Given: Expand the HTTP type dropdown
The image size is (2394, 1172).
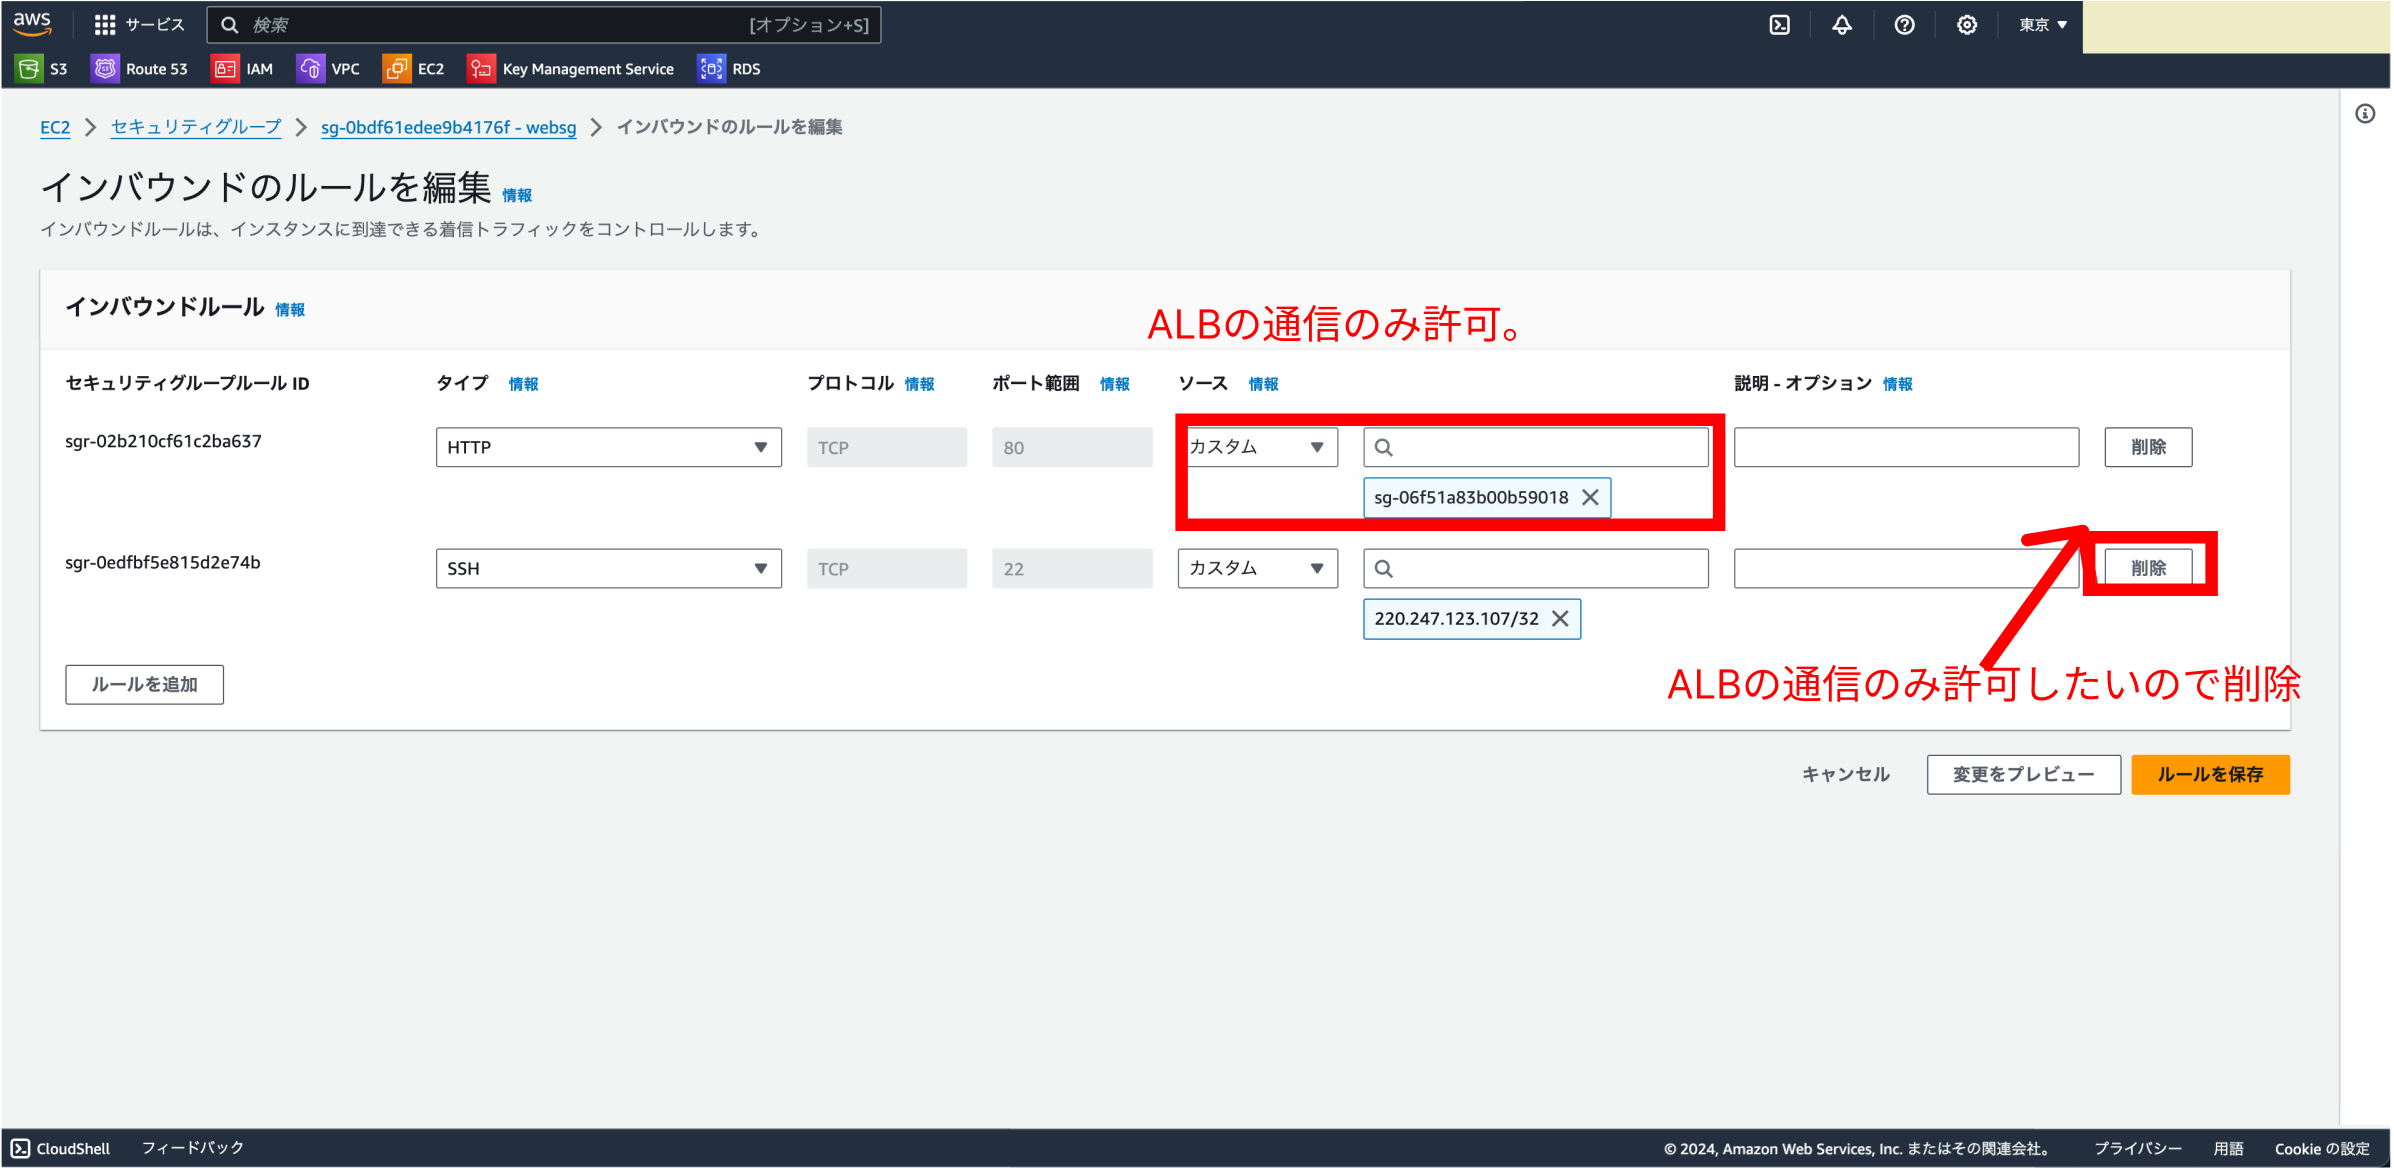Looking at the screenshot, I should (608, 448).
